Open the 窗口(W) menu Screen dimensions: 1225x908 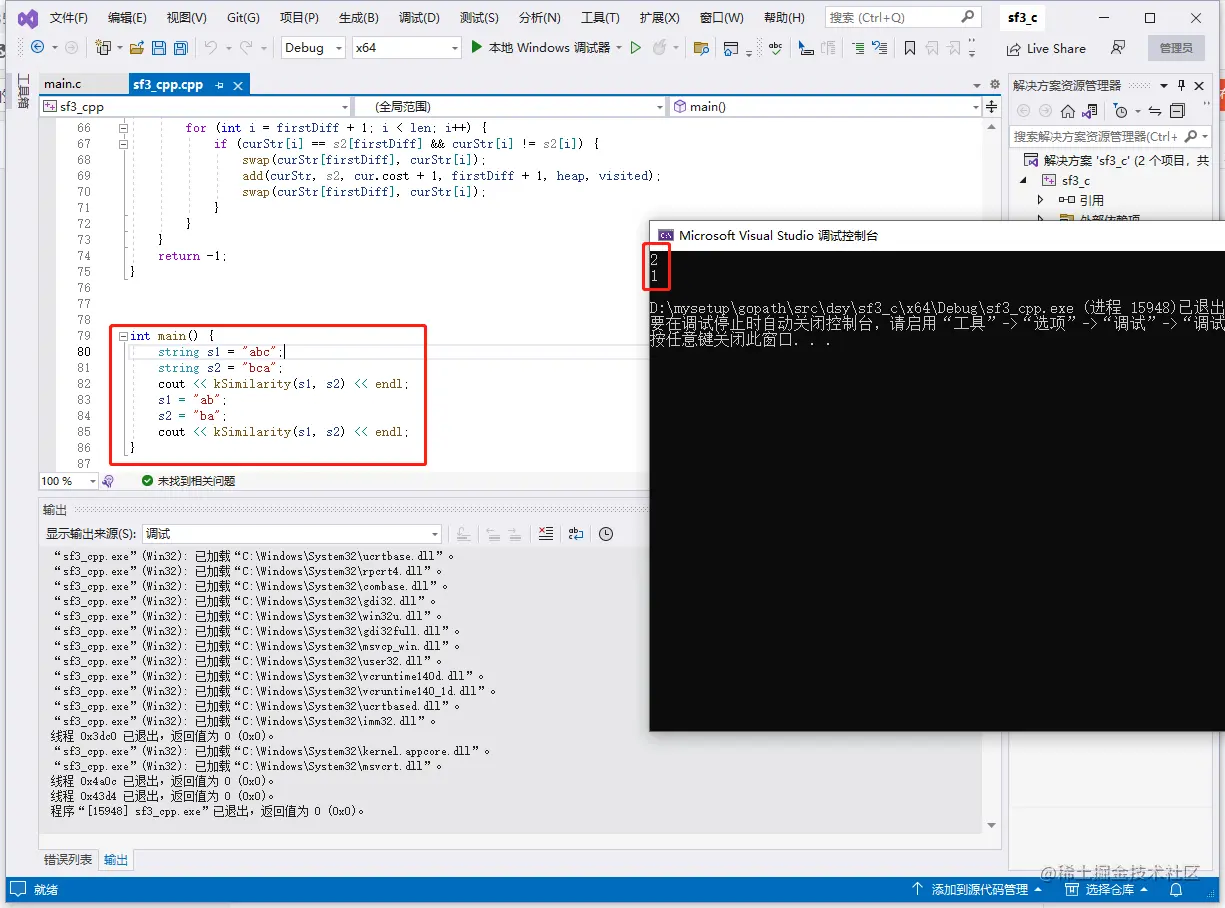721,18
